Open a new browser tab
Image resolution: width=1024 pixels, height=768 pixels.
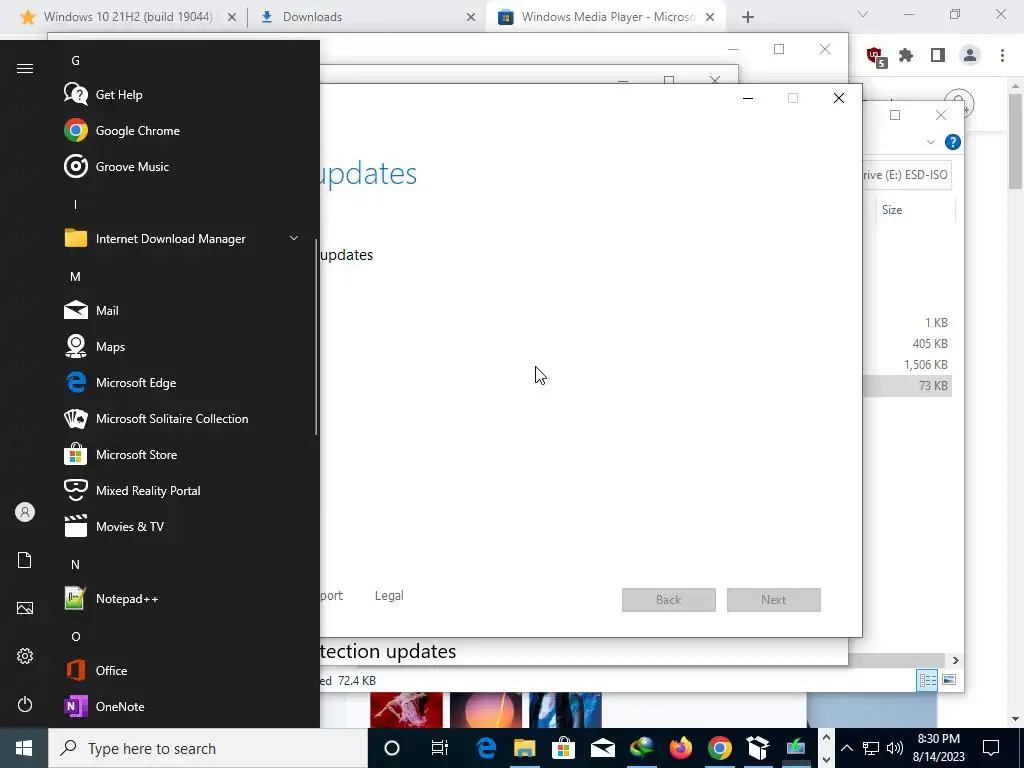[748, 18]
